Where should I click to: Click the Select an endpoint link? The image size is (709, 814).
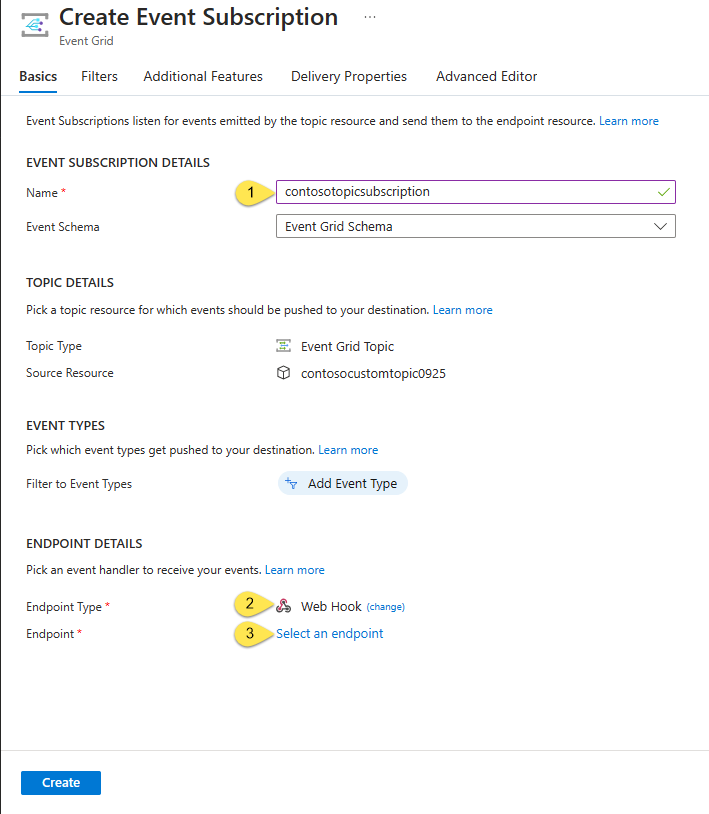click(330, 633)
